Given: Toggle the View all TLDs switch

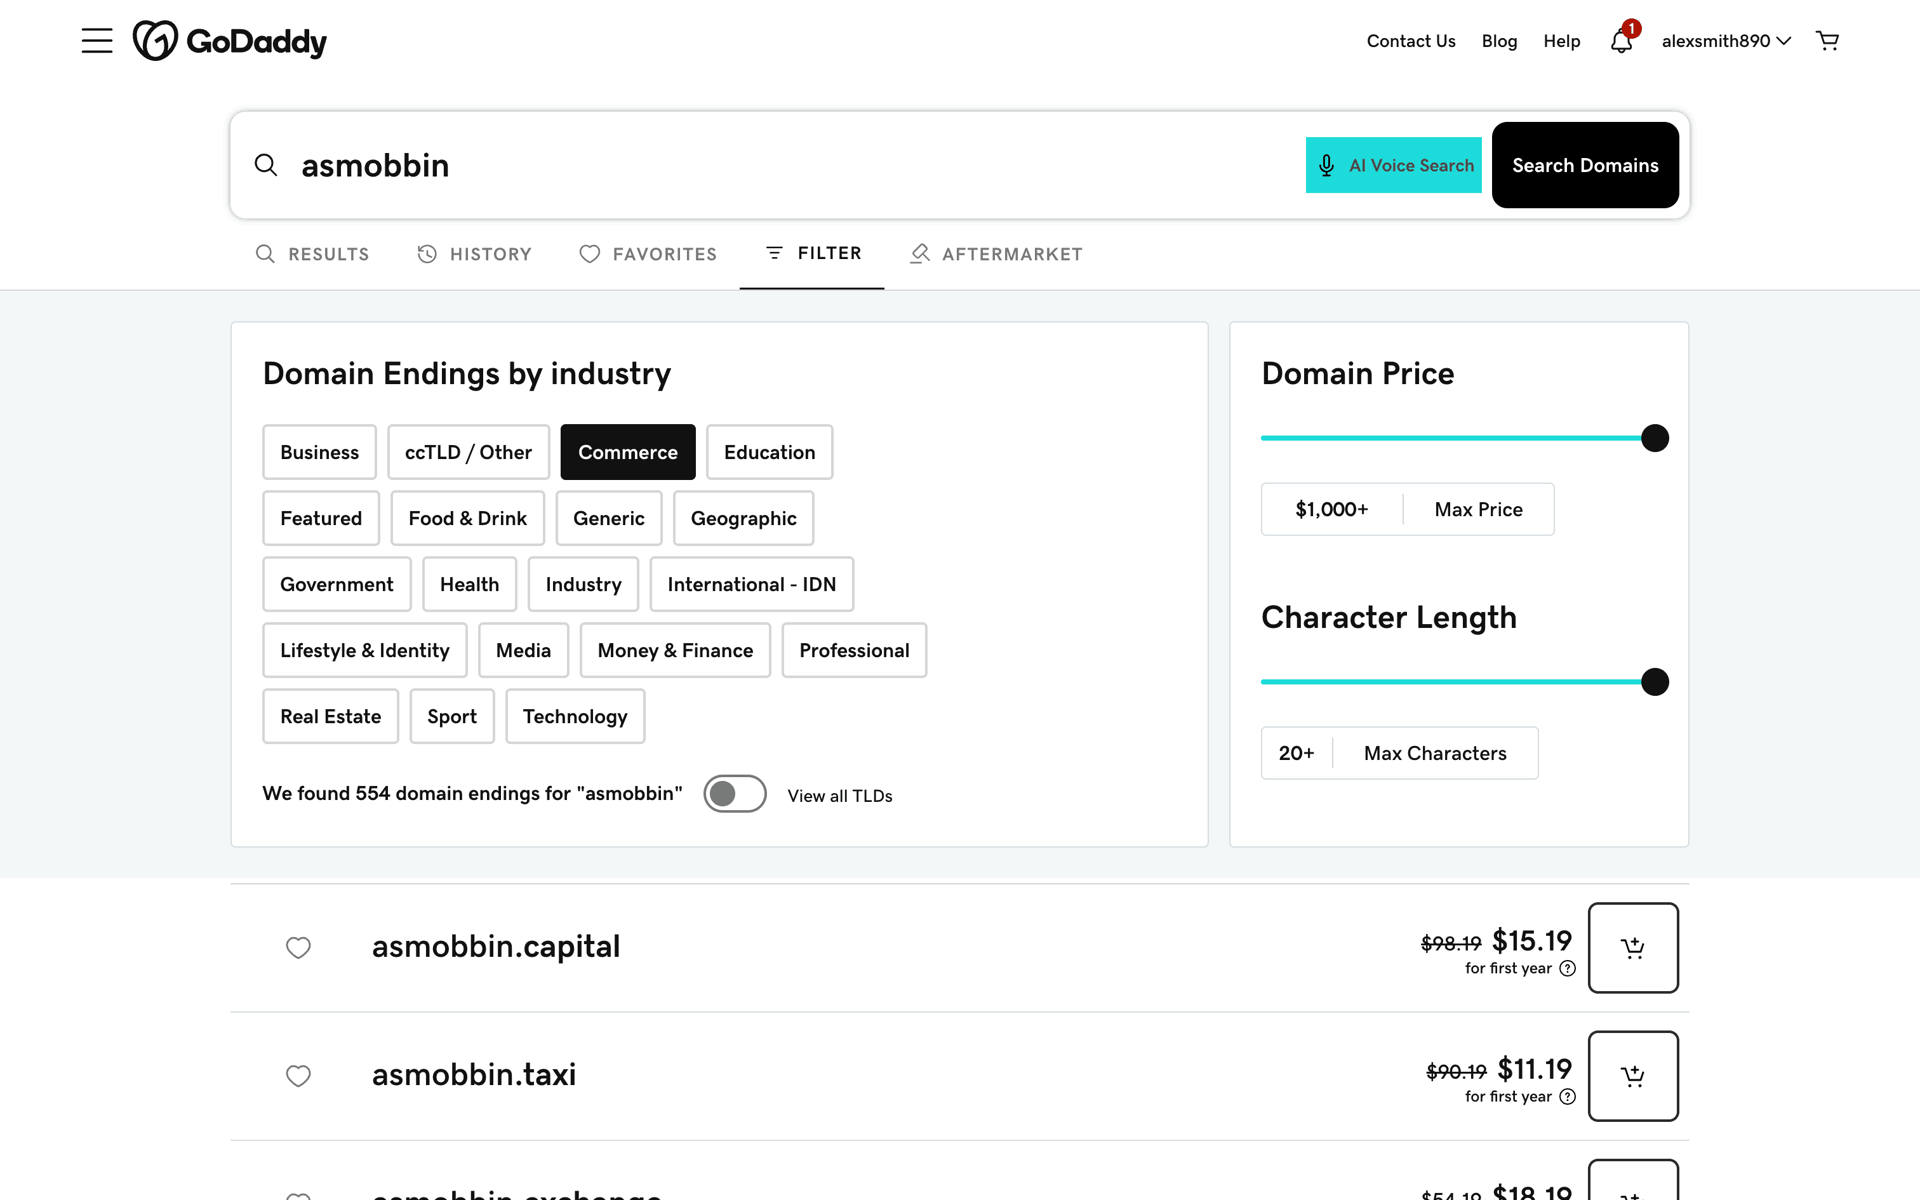Looking at the screenshot, I should click(735, 794).
